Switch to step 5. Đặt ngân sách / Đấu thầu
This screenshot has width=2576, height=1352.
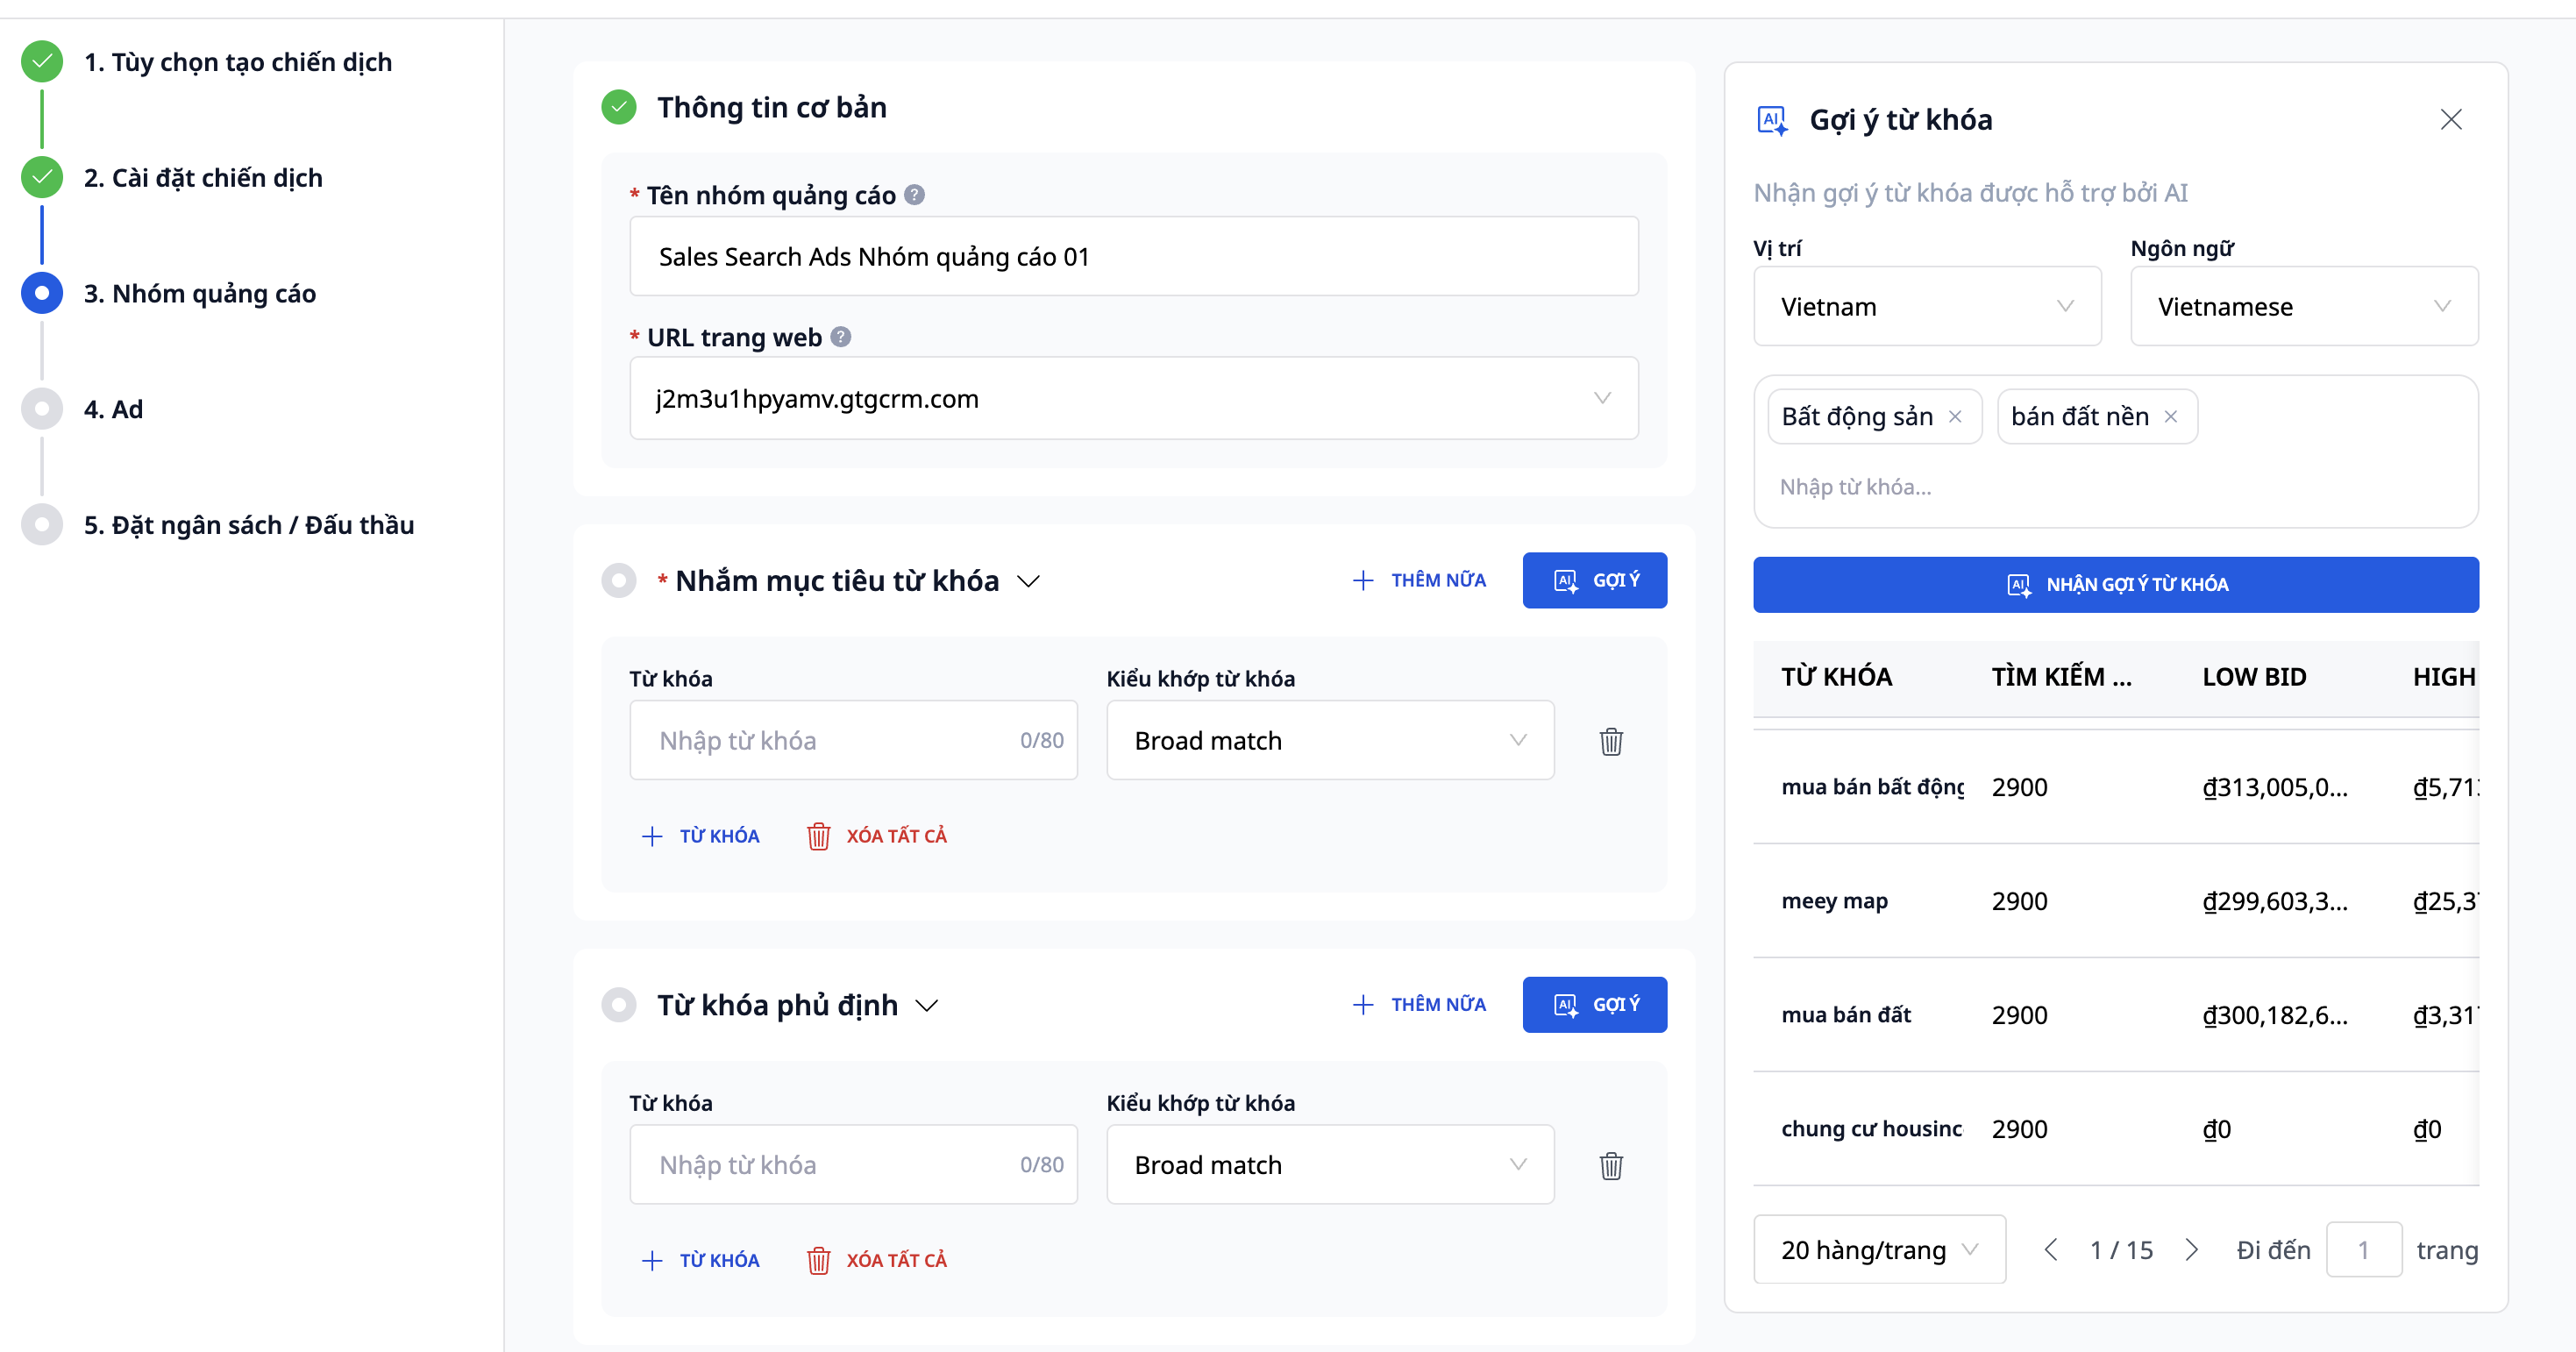coord(250,524)
